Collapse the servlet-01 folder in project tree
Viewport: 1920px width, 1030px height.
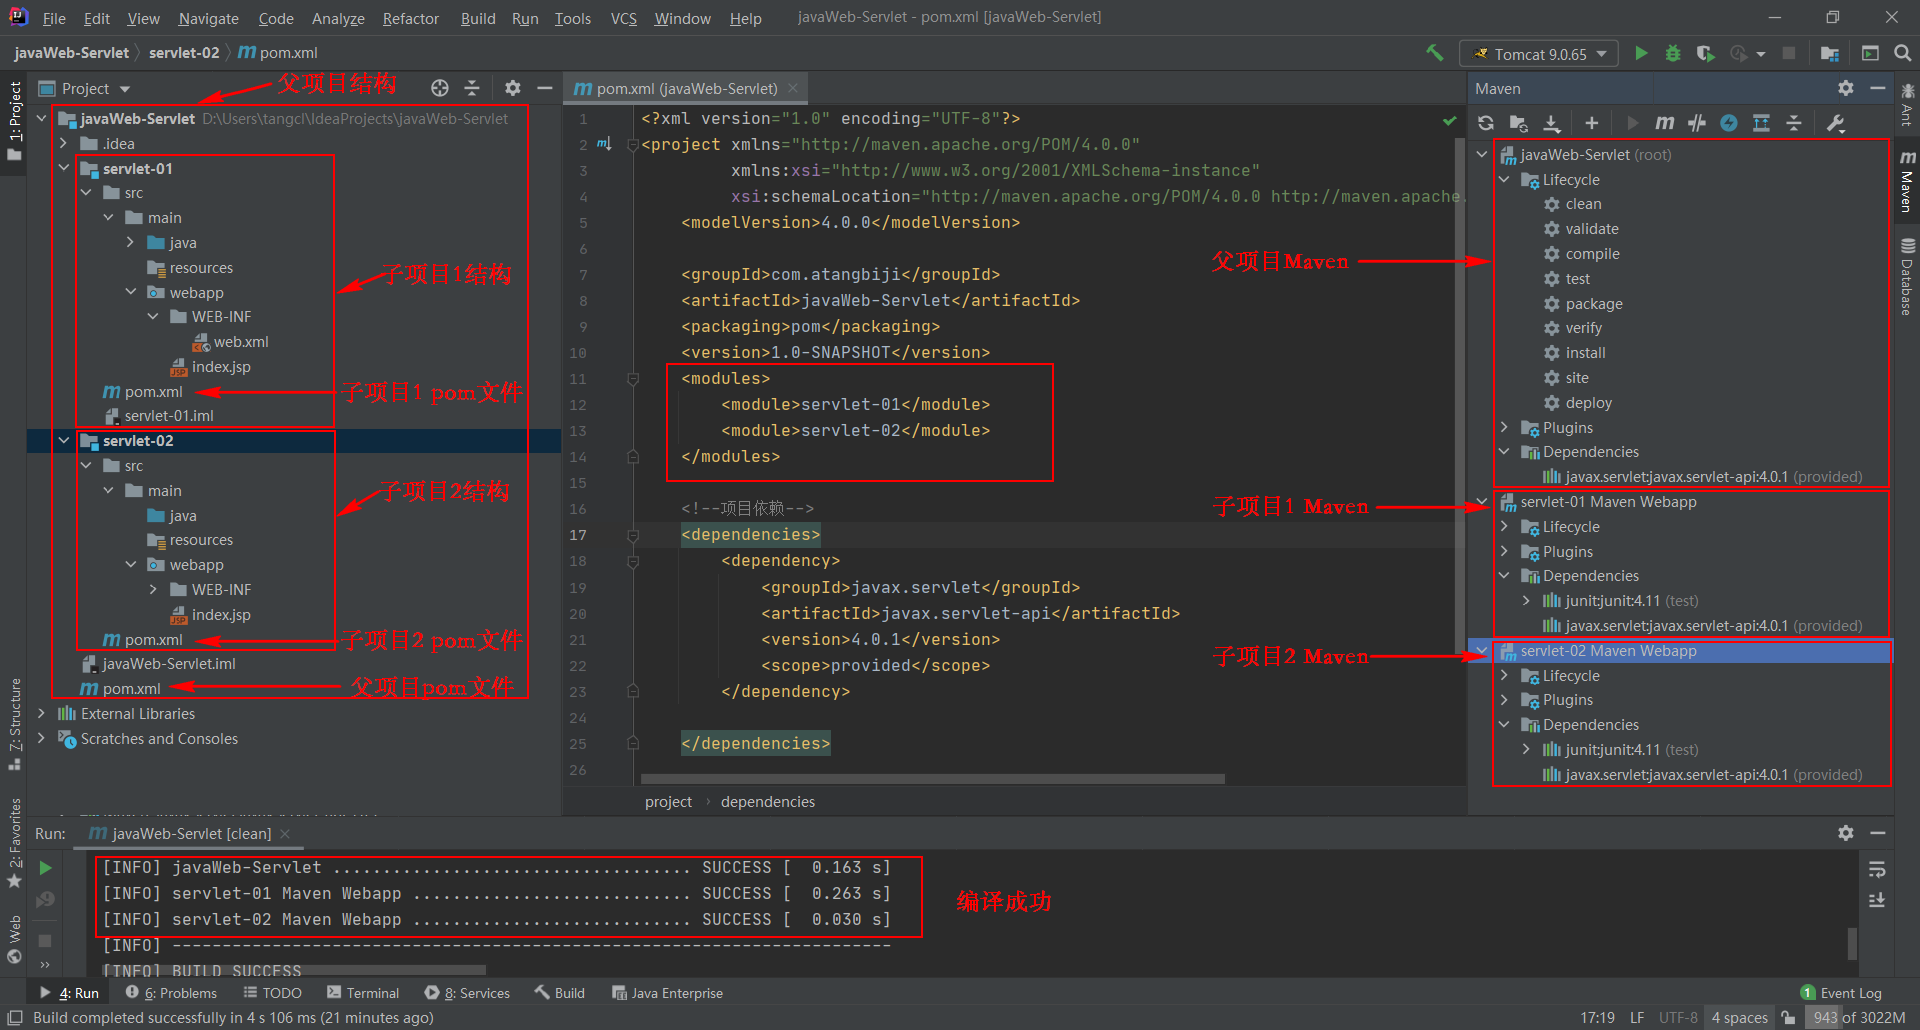pos(64,168)
